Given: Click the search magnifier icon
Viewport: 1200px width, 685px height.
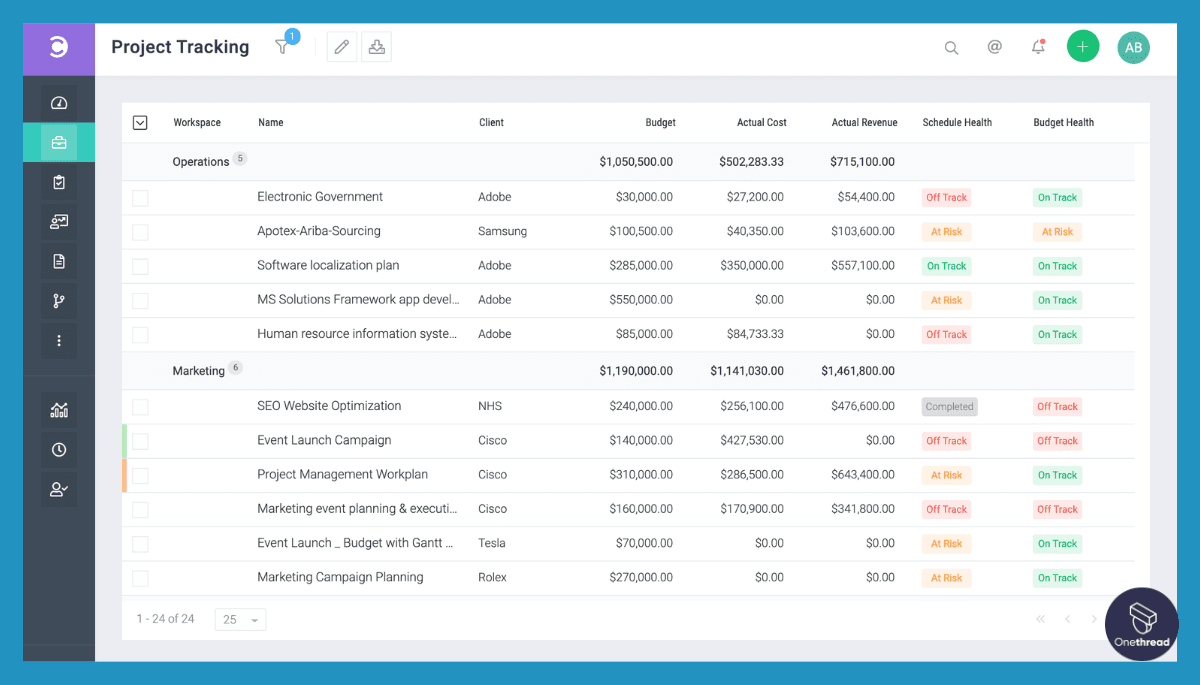Looking at the screenshot, I should (951, 48).
